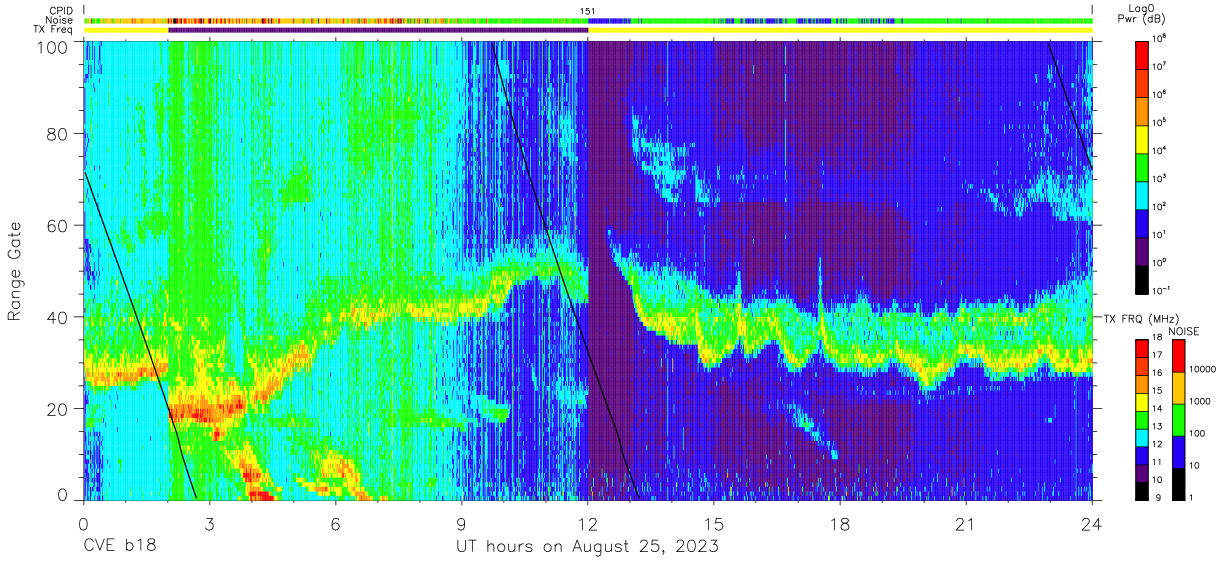Viewport: 1228px width, 567px height.
Task: Click 'UT hours on August 25, 2023' title
Action: point(588,547)
